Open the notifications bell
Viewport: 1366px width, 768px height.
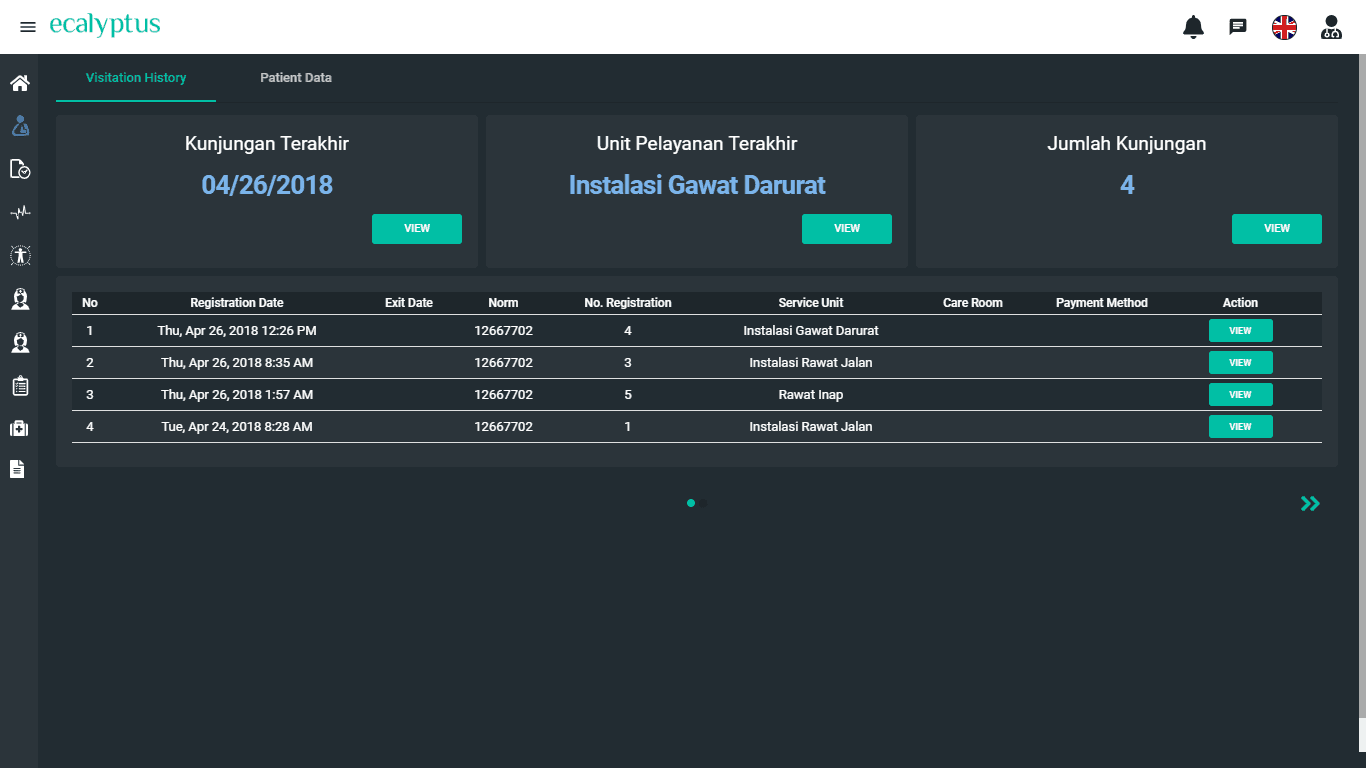click(1193, 27)
